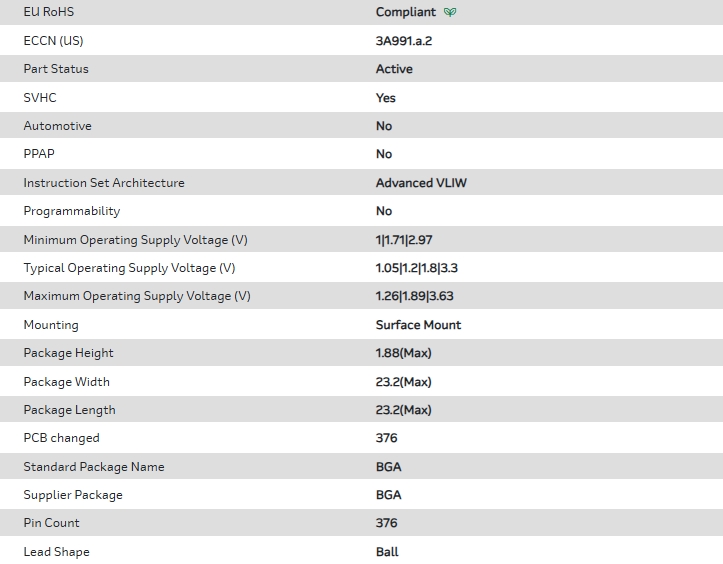Click the PCB changed row label
723x564 pixels.
(x=61, y=438)
